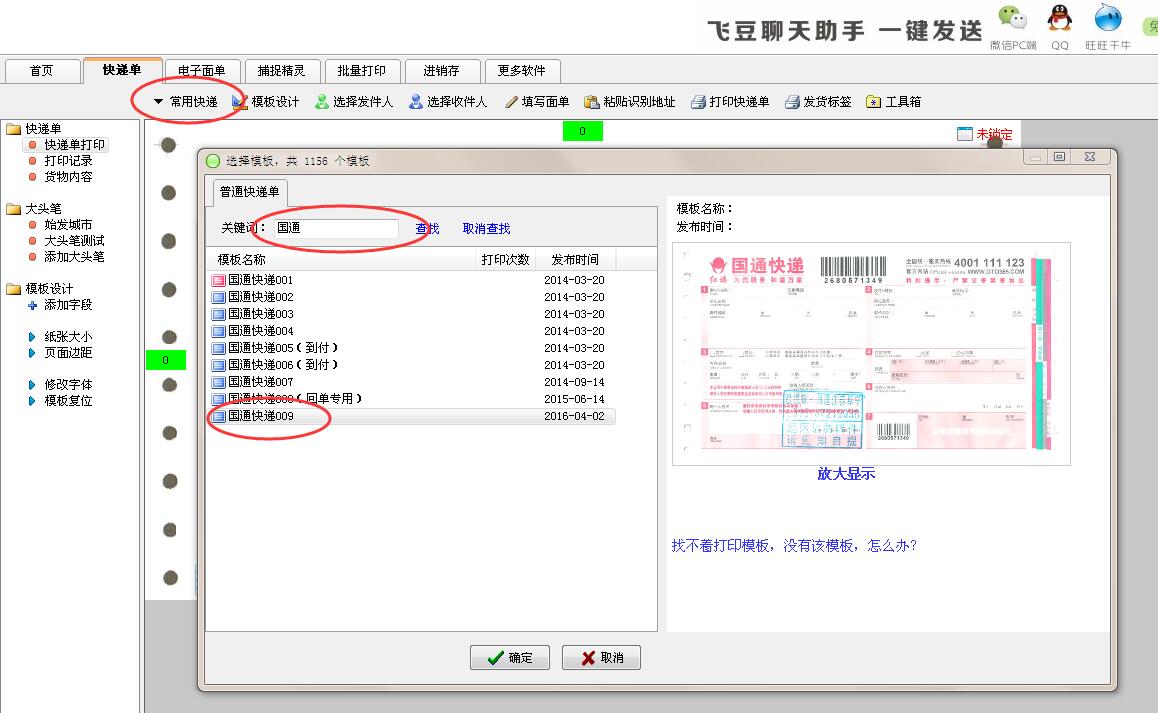
Task: Click 打印快递单 printer button
Action: pyautogui.click(x=730, y=102)
